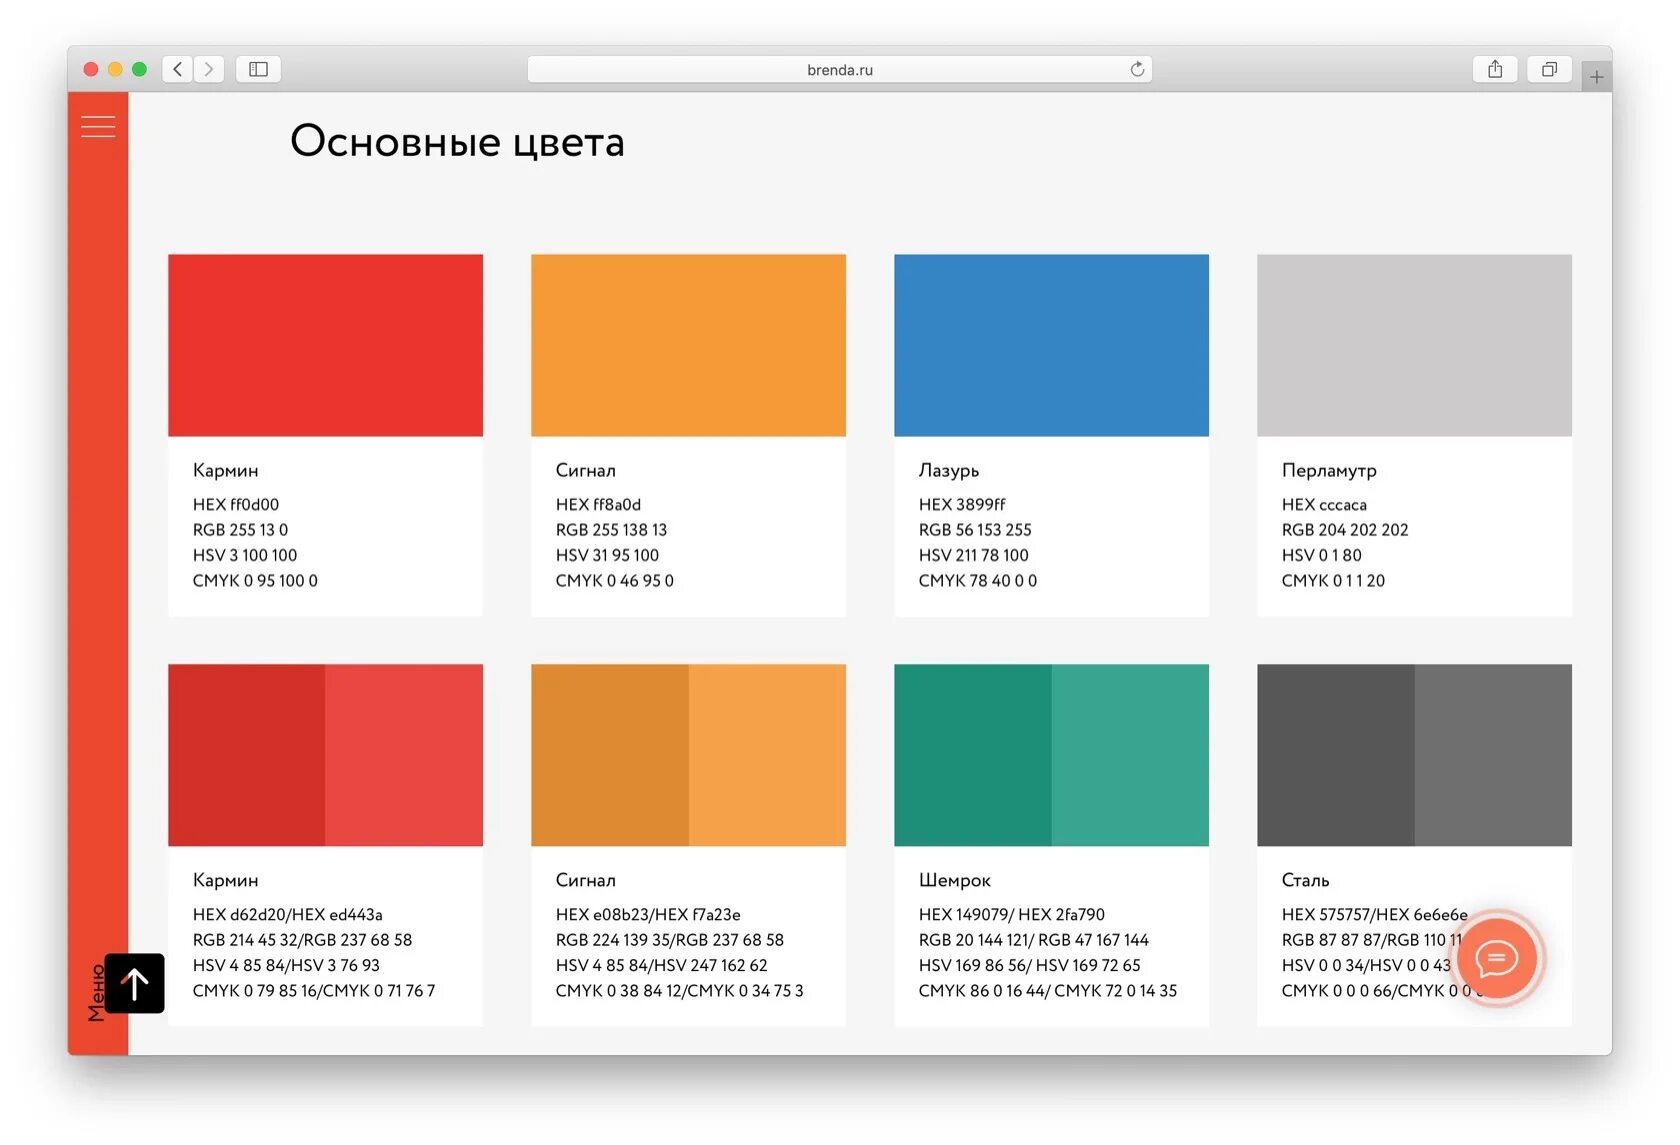This screenshot has height=1145, width=1680.
Task: Open the orange chat bubble widget
Action: pos(1497,959)
